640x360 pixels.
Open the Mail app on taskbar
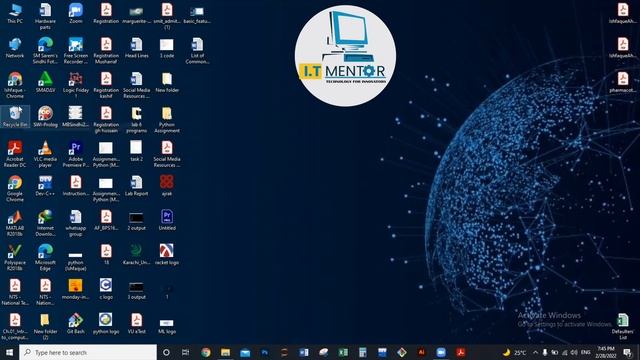point(245,352)
